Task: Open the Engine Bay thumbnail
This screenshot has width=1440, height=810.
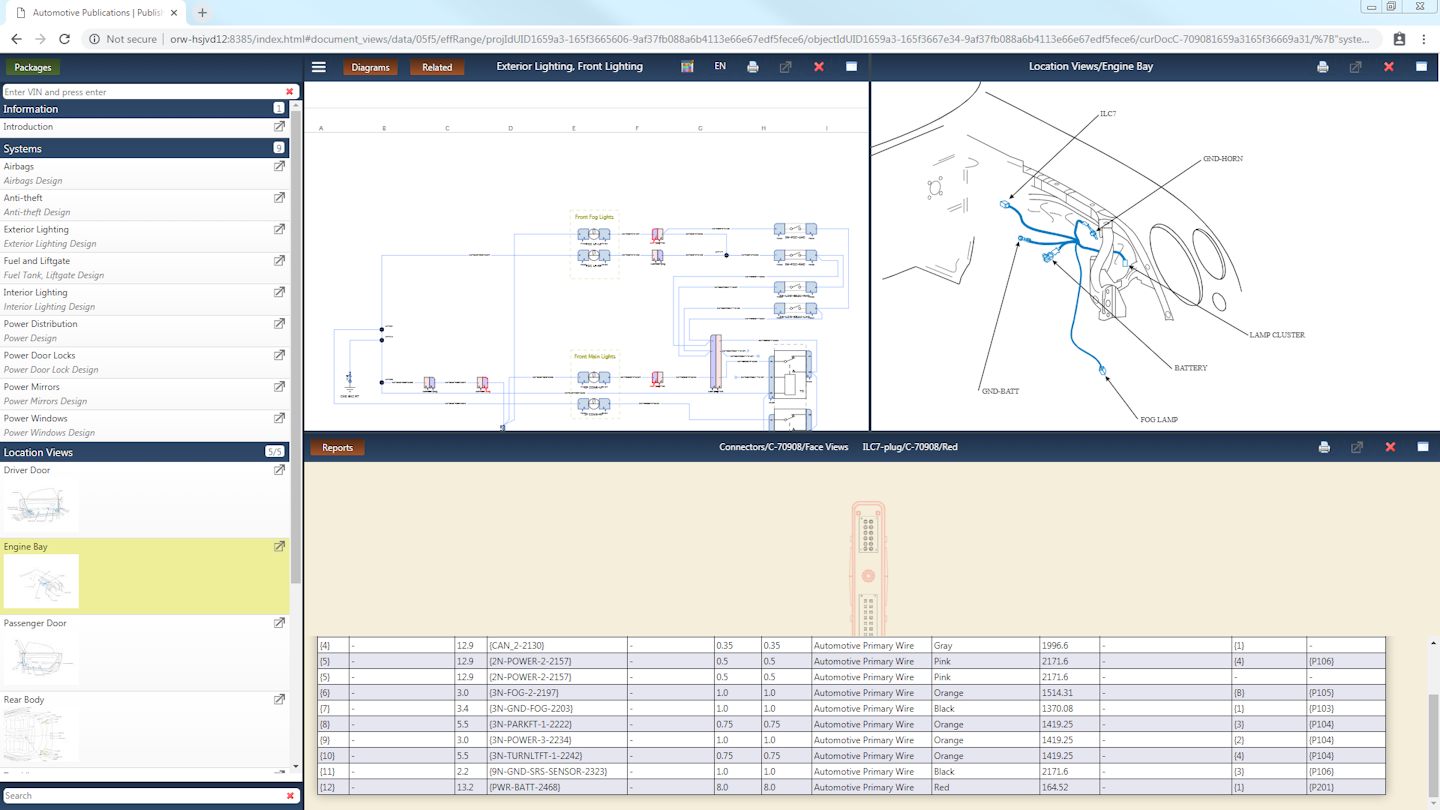Action: pyautogui.click(x=41, y=582)
